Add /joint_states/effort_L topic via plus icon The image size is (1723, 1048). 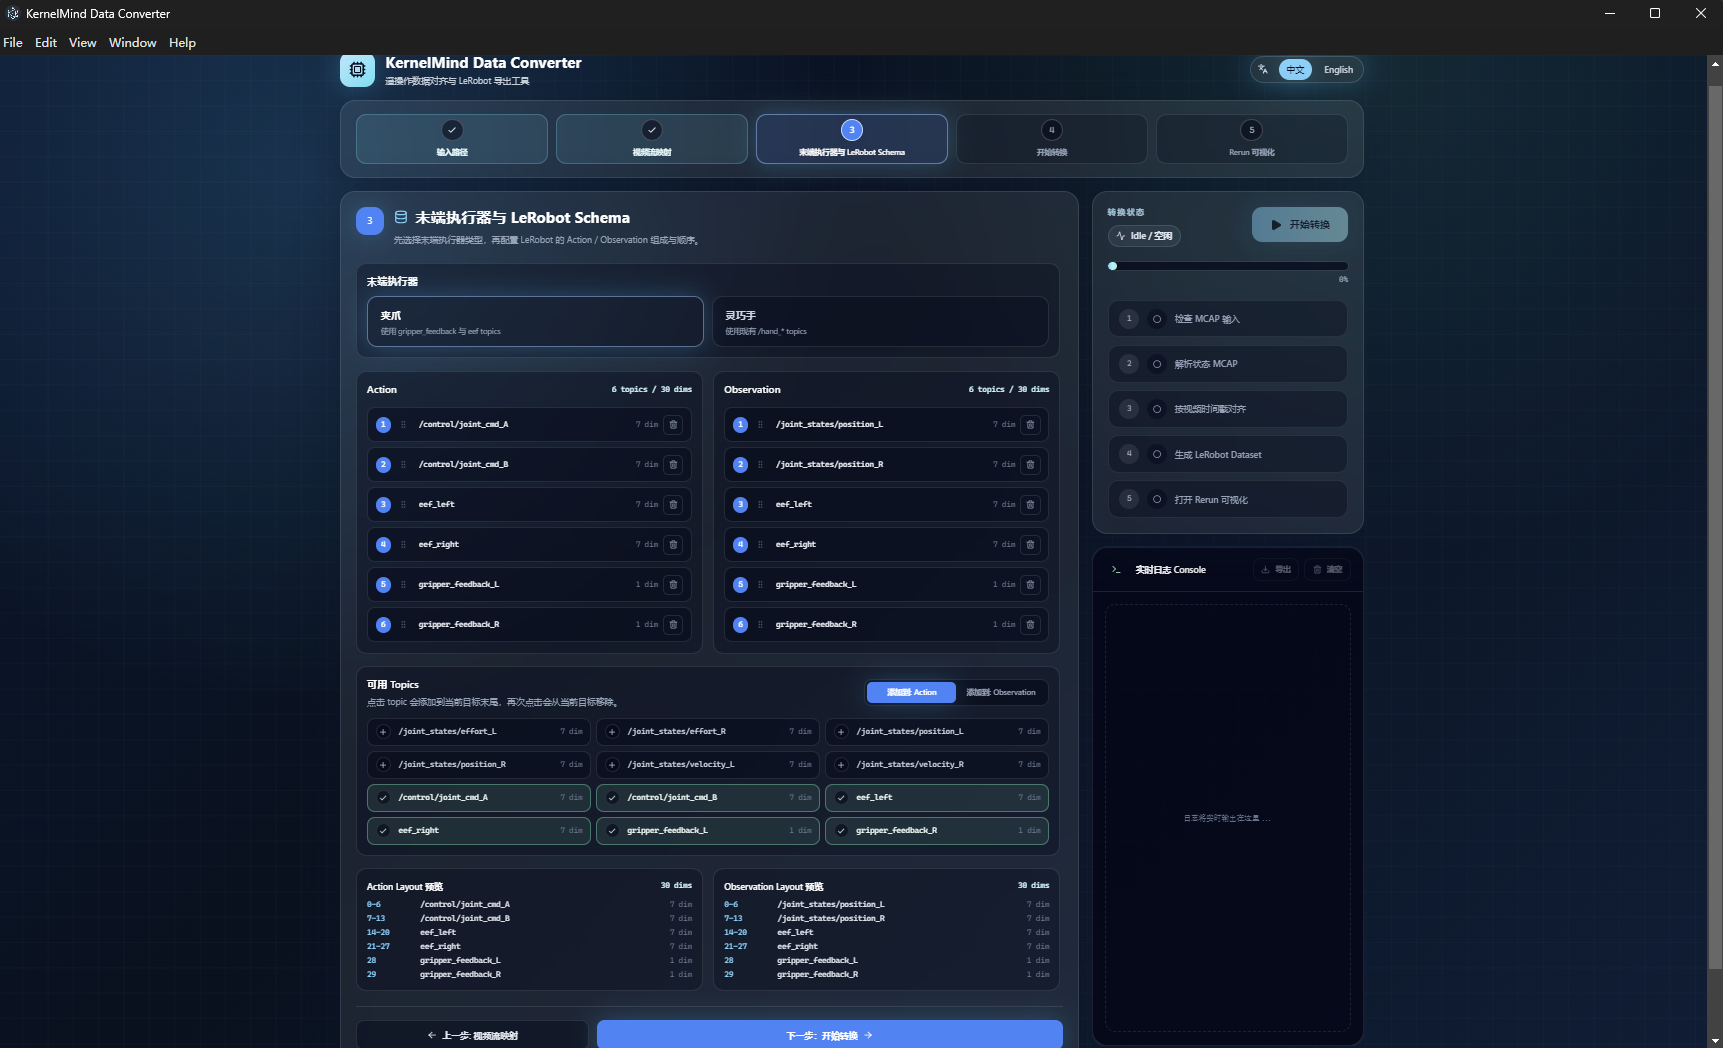(383, 731)
